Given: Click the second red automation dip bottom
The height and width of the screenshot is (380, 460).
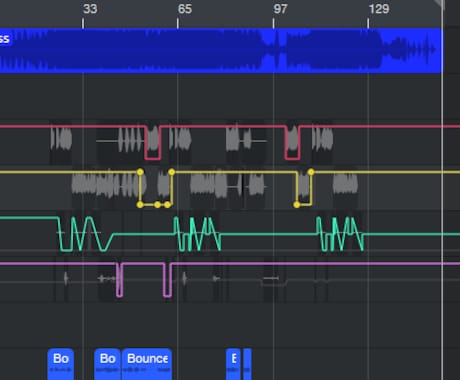Looking at the screenshot, I should coord(293,158).
